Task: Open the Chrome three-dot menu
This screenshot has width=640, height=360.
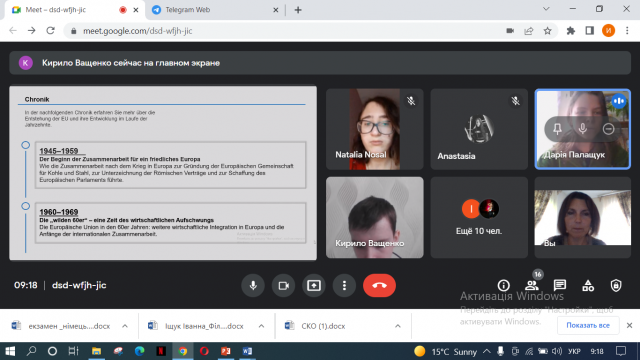Action: pos(627,31)
